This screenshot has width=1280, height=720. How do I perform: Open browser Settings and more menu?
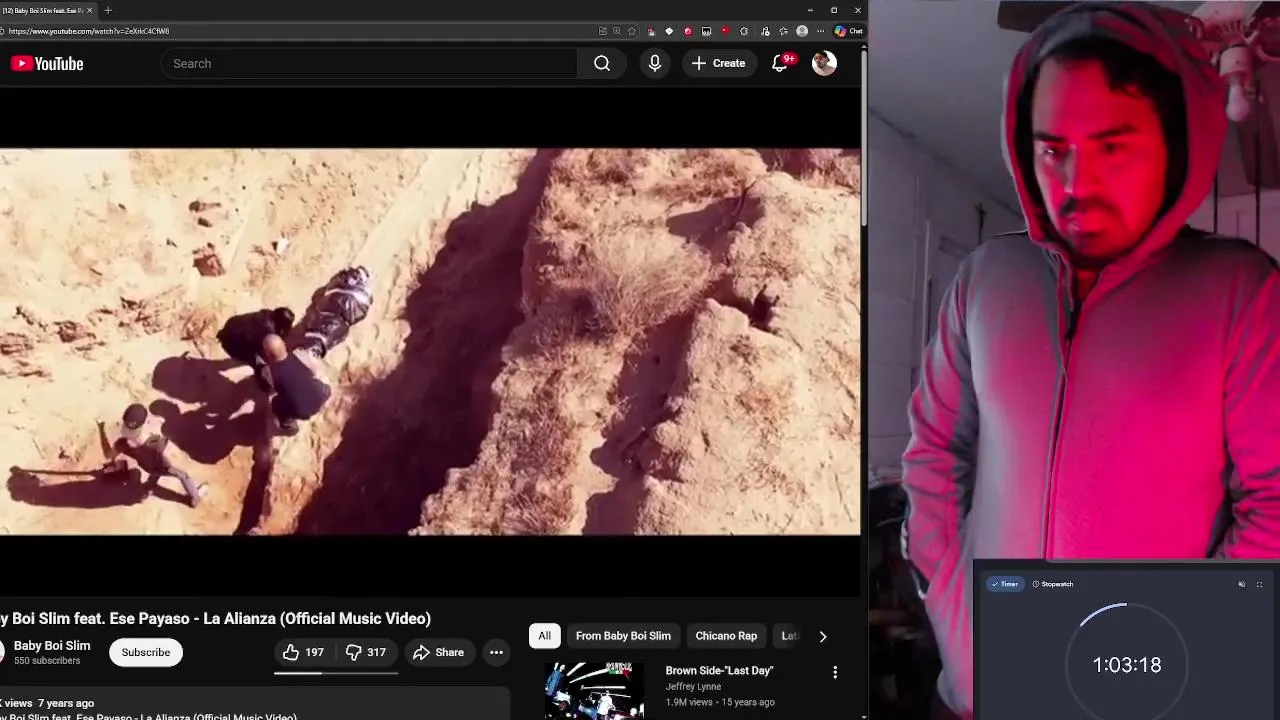pos(821,31)
